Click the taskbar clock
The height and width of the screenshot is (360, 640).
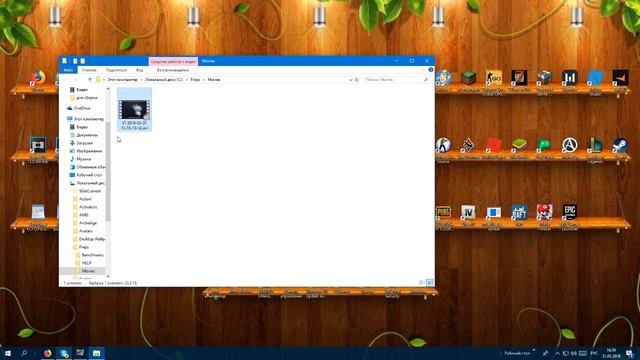pos(611,353)
